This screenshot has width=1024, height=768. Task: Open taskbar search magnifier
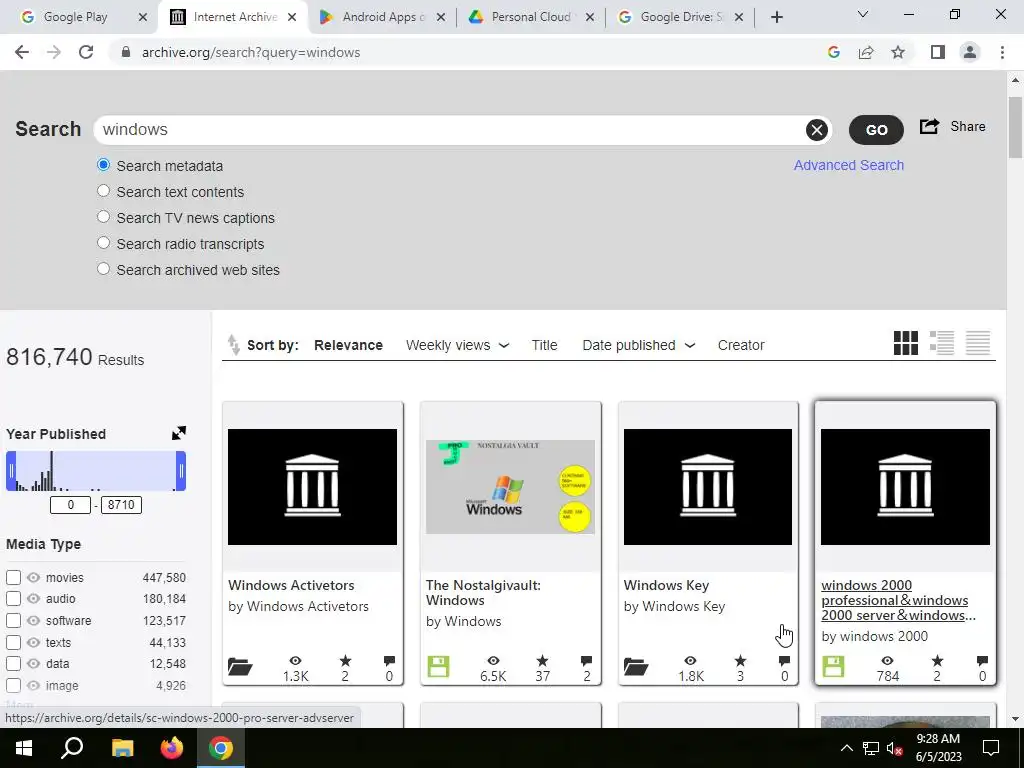pos(72,748)
